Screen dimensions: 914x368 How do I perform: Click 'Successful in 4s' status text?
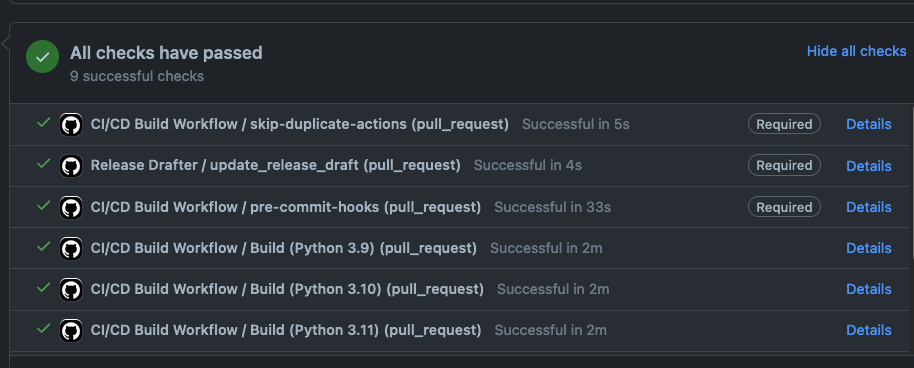click(528, 166)
